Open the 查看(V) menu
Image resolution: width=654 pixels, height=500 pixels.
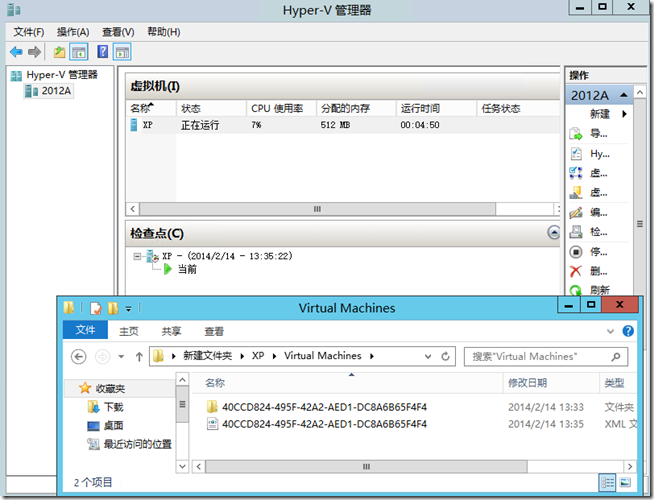(x=118, y=32)
